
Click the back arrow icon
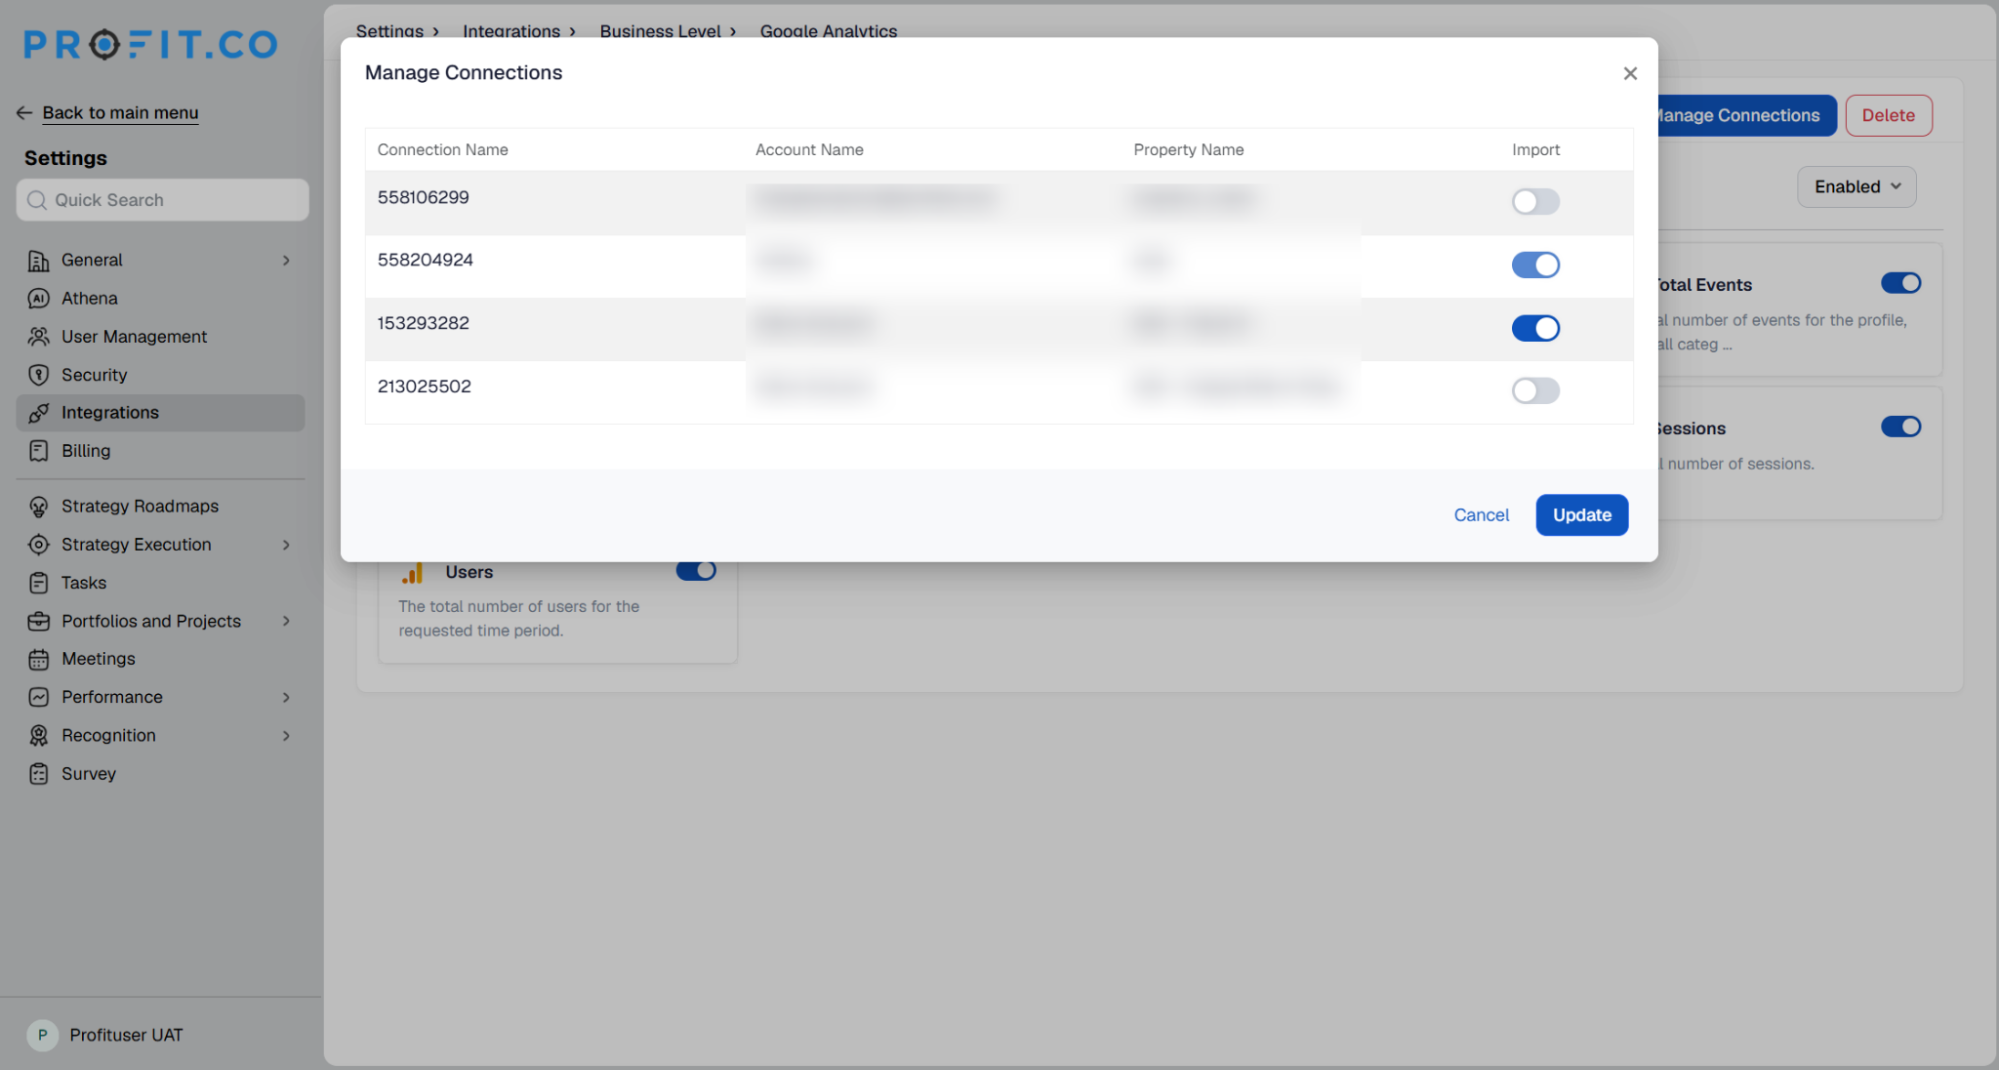point(25,112)
